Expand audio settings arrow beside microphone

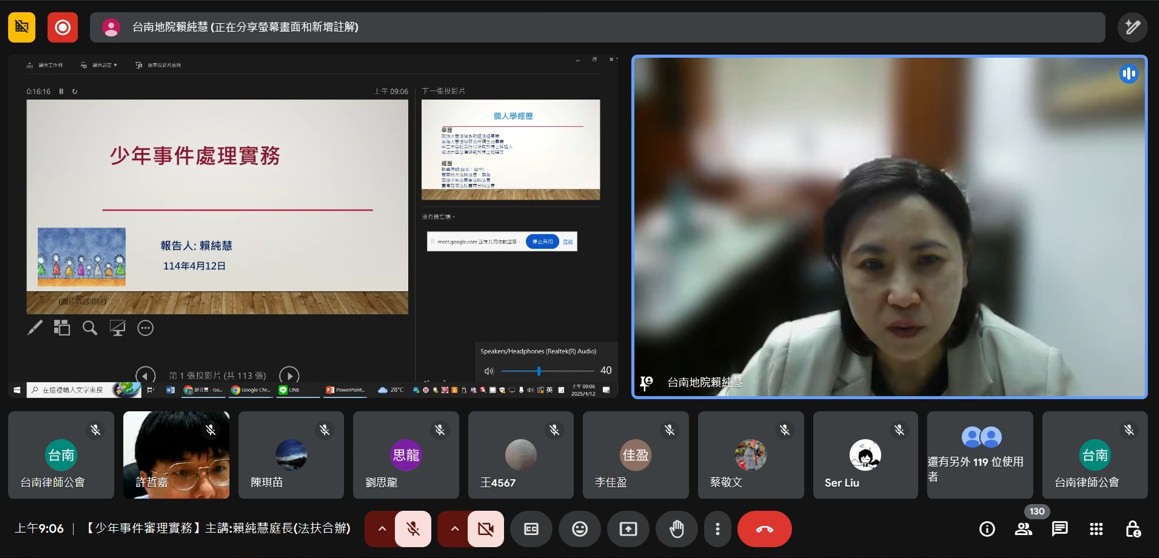pos(381,529)
